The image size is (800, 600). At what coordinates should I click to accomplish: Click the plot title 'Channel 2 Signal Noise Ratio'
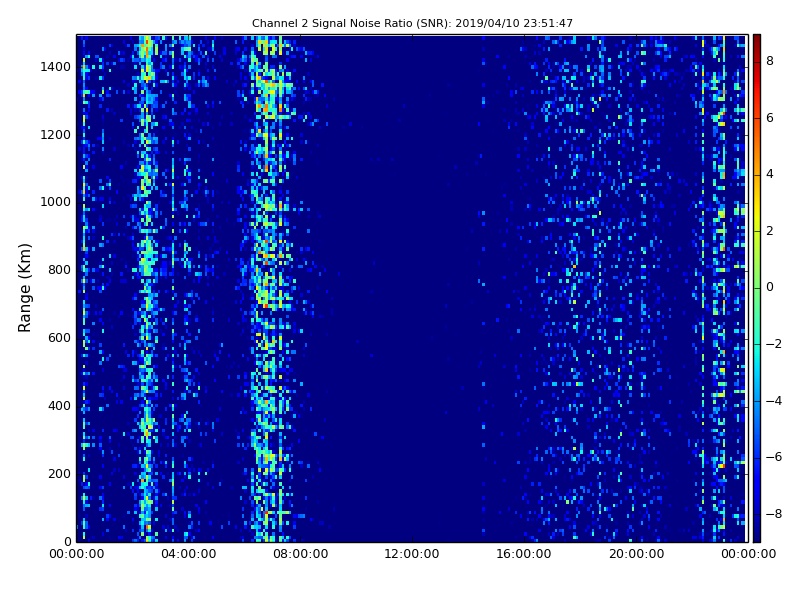coord(412,23)
